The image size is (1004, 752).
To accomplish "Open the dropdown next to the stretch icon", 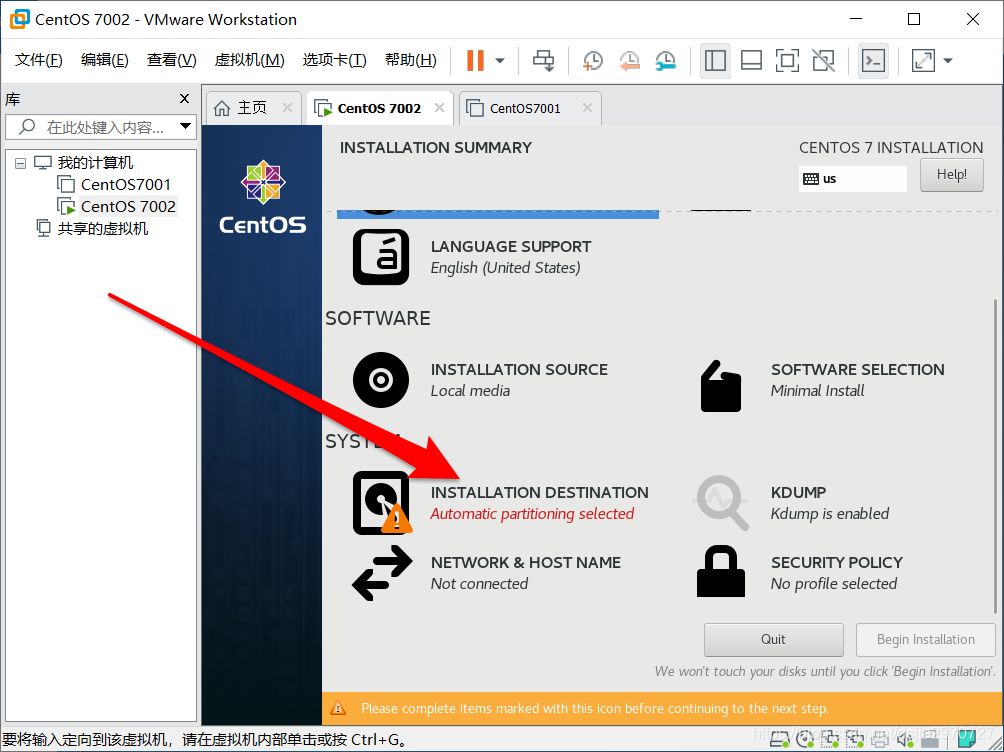I will coord(948,61).
